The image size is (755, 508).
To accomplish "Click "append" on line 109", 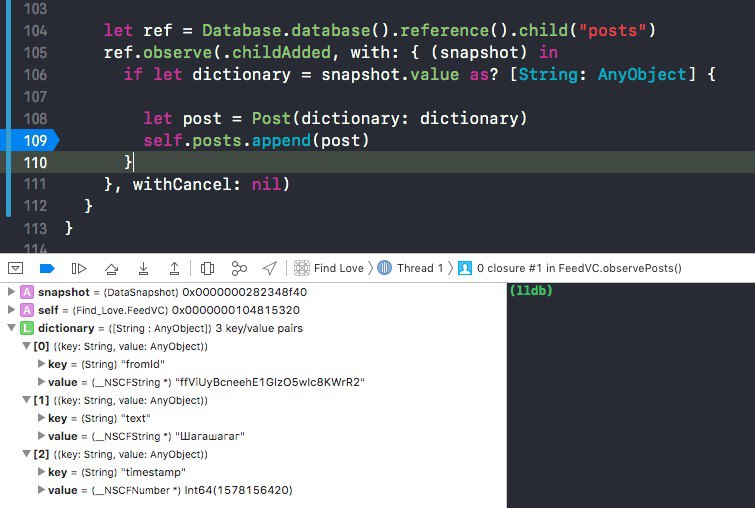I will click(281, 141).
